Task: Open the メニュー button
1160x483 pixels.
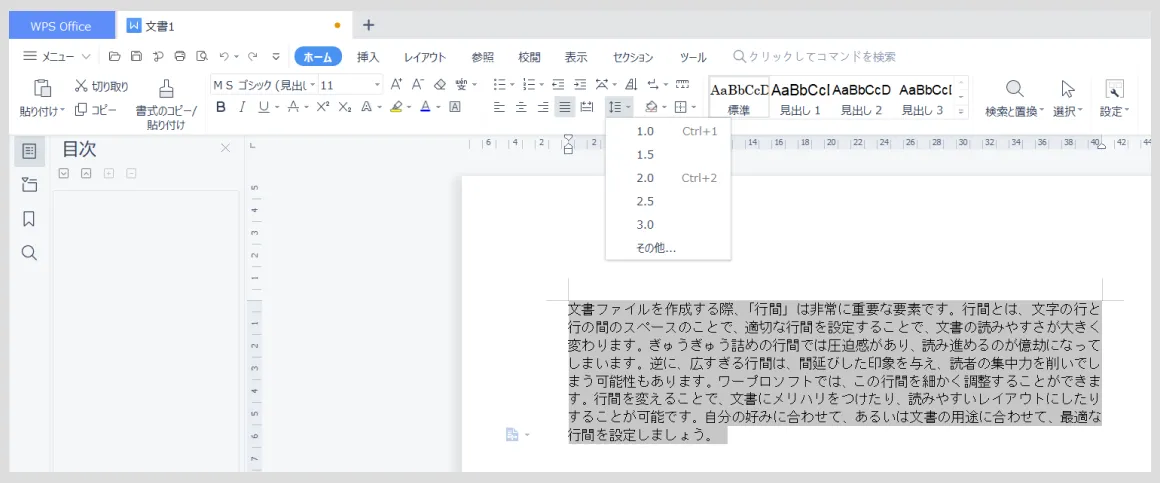Action: (x=56, y=56)
